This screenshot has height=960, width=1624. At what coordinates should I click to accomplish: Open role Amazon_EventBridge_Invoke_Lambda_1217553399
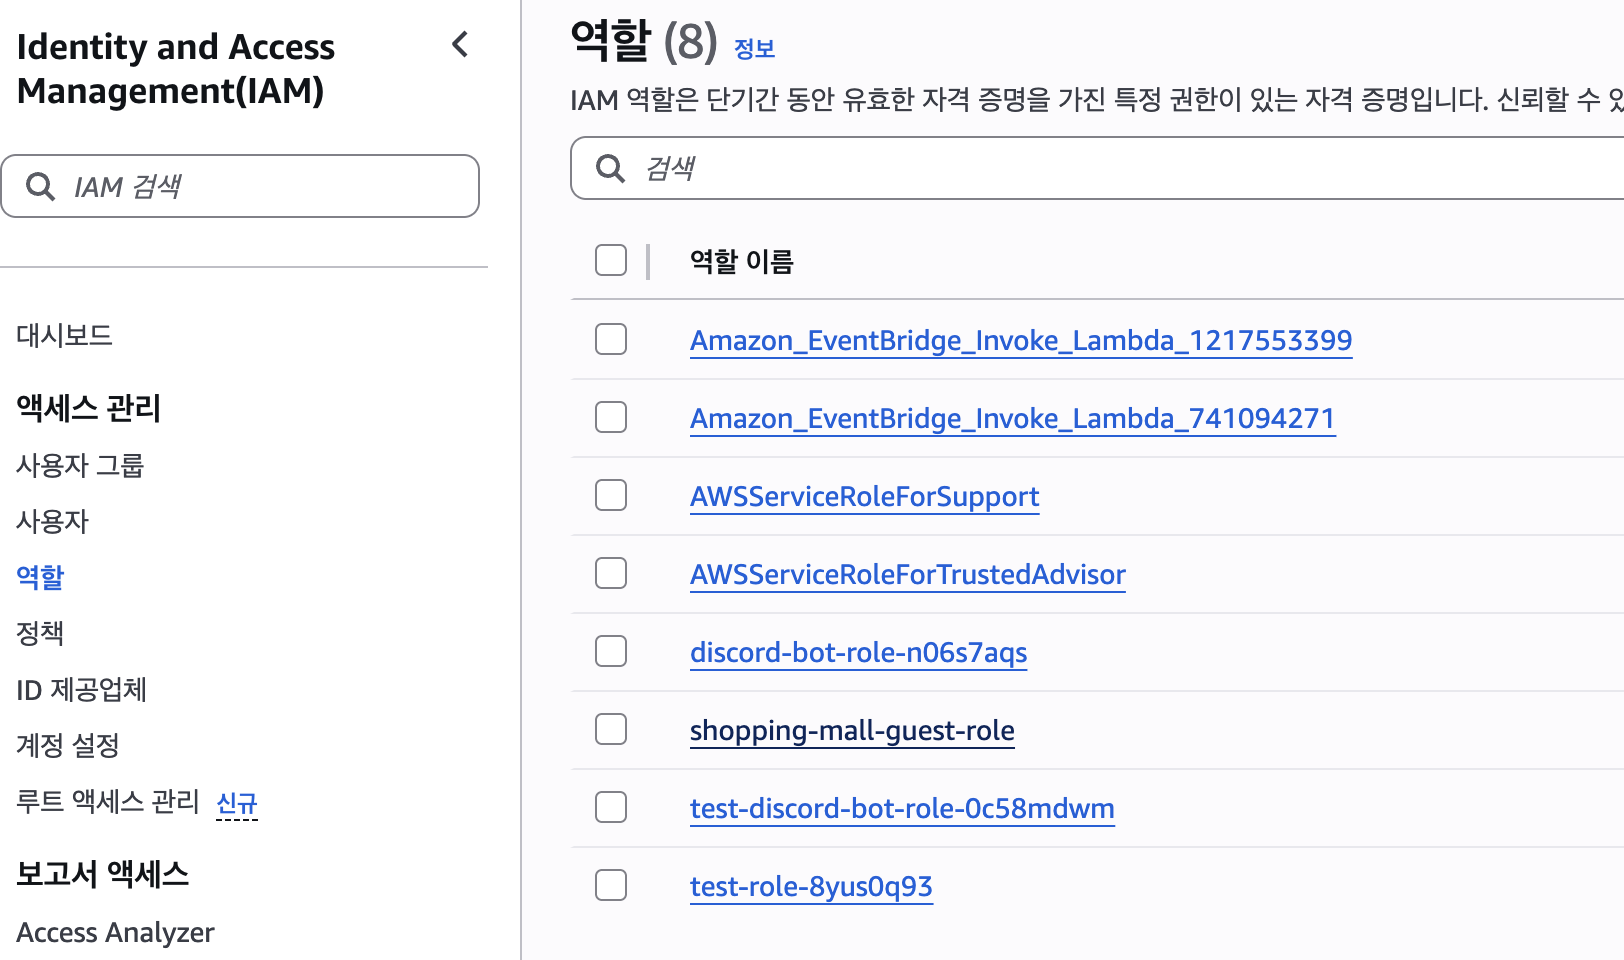tap(1020, 341)
